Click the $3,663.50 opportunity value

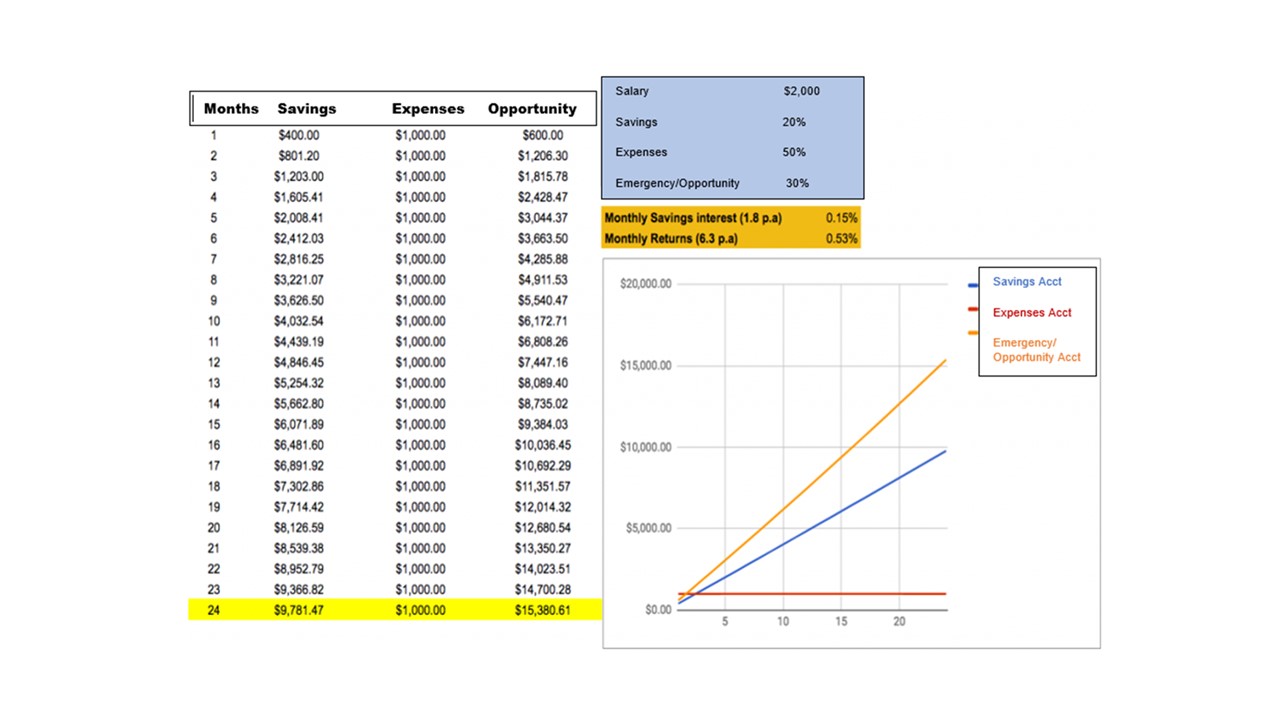pos(543,238)
